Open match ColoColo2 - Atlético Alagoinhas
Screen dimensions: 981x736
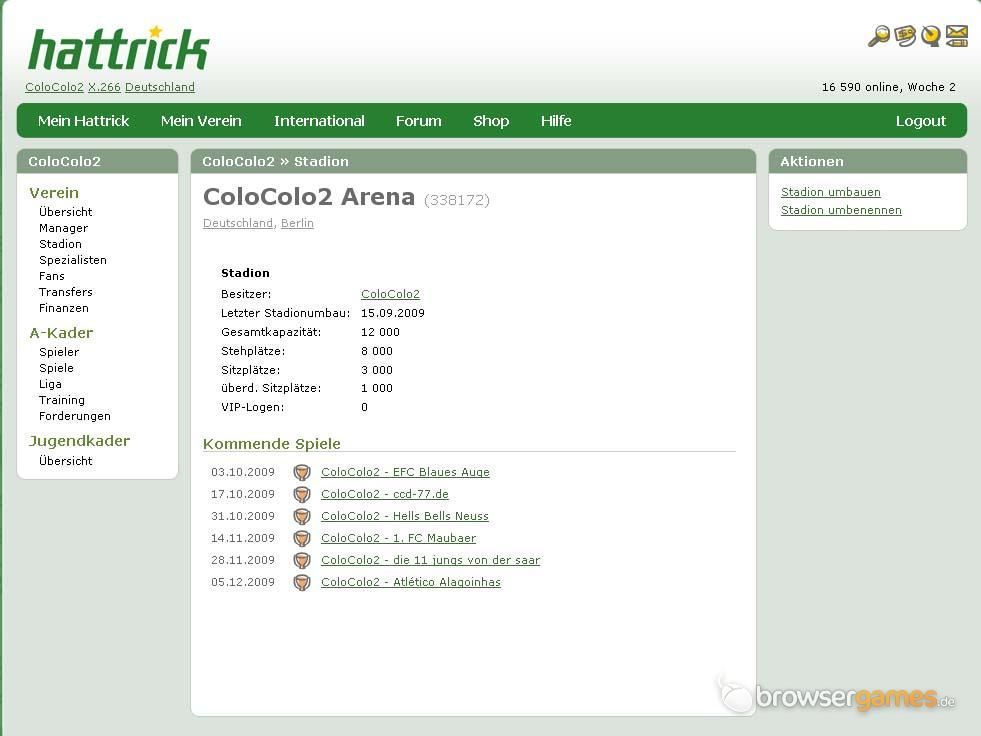click(x=411, y=582)
